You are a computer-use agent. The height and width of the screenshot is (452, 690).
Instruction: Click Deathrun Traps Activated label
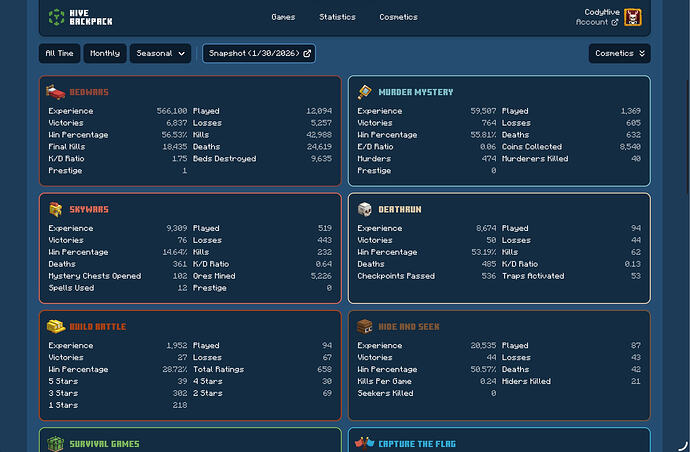pyautogui.click(x=533, y=276)
